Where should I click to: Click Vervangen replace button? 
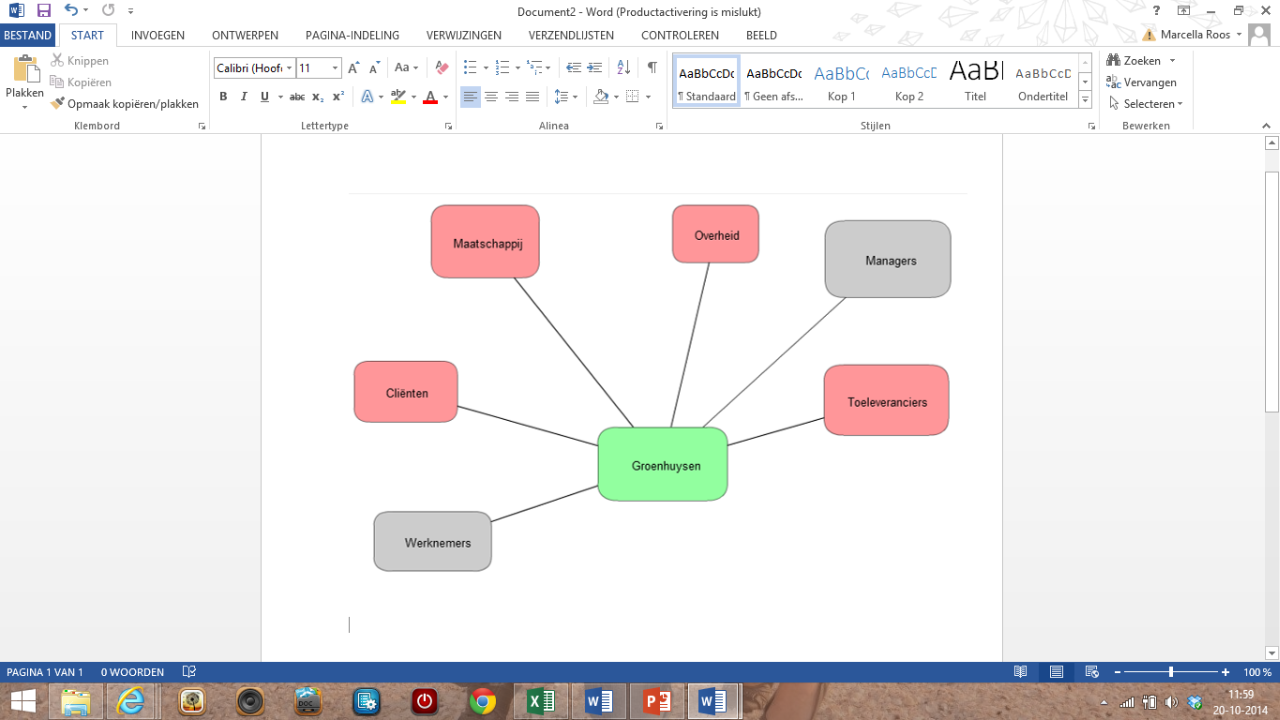click(x=1141, y=82)
